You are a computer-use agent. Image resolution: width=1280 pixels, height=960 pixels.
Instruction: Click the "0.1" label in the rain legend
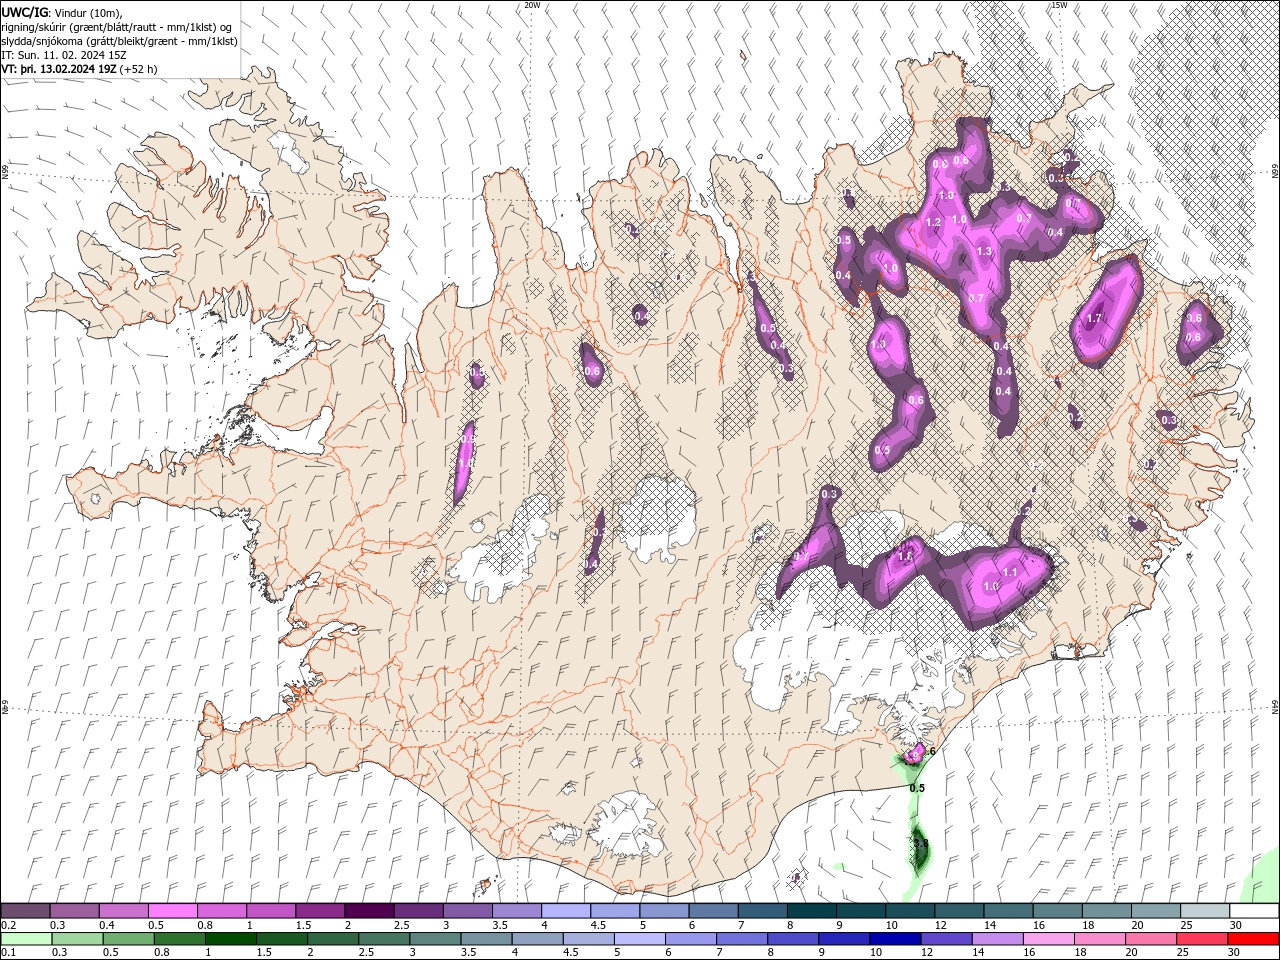pyautogui.click(x=7, y=952)
